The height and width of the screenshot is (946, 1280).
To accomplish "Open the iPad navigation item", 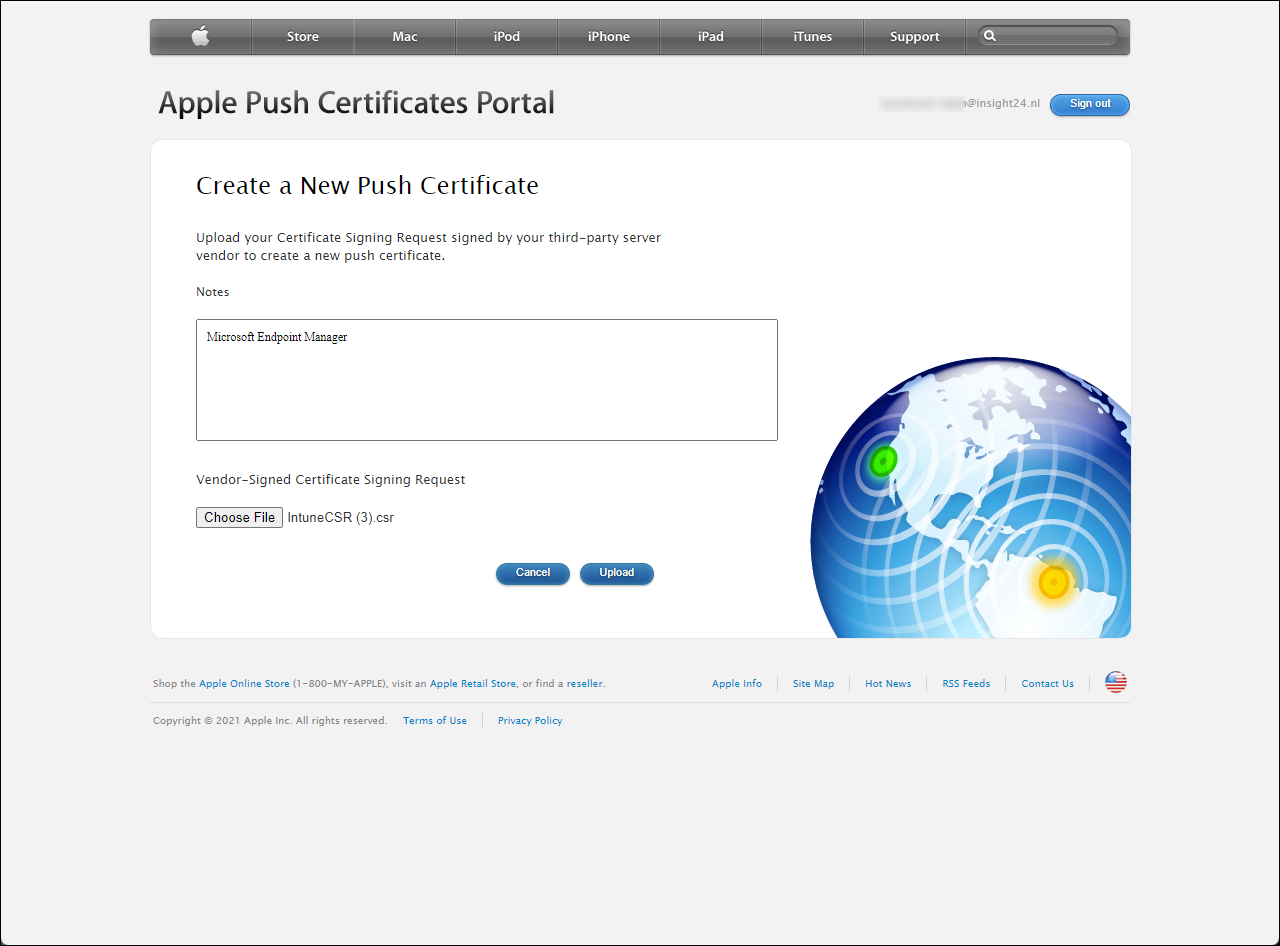I will tap(711, 37).
